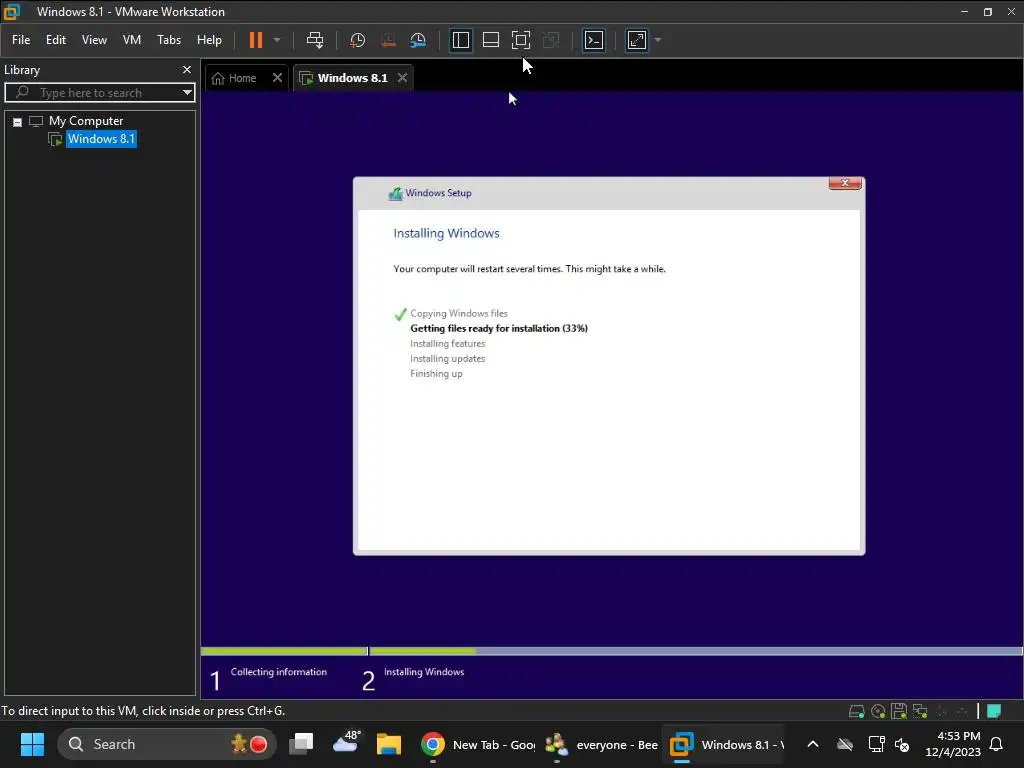This screenshot has width=1024, height=768.
Task: Switch to the Home tab
Action: tap(242, 78)
